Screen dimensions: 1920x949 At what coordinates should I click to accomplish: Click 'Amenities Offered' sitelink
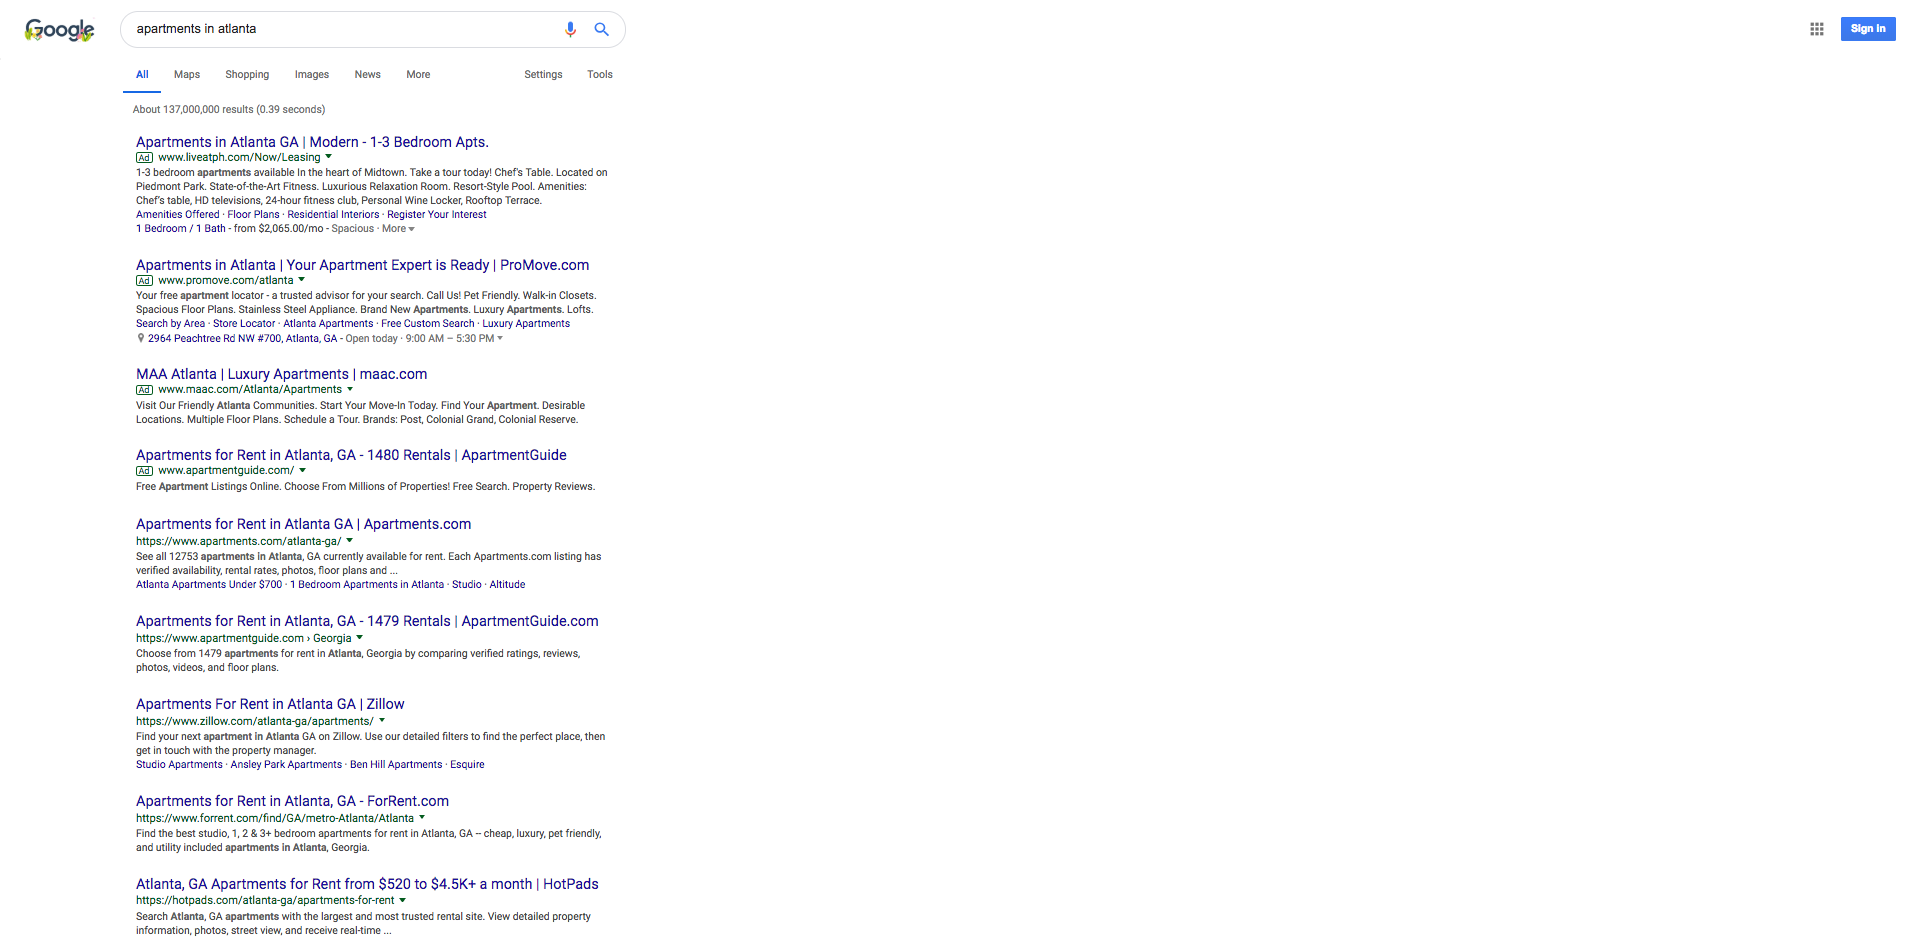click(x=177, y=215)
